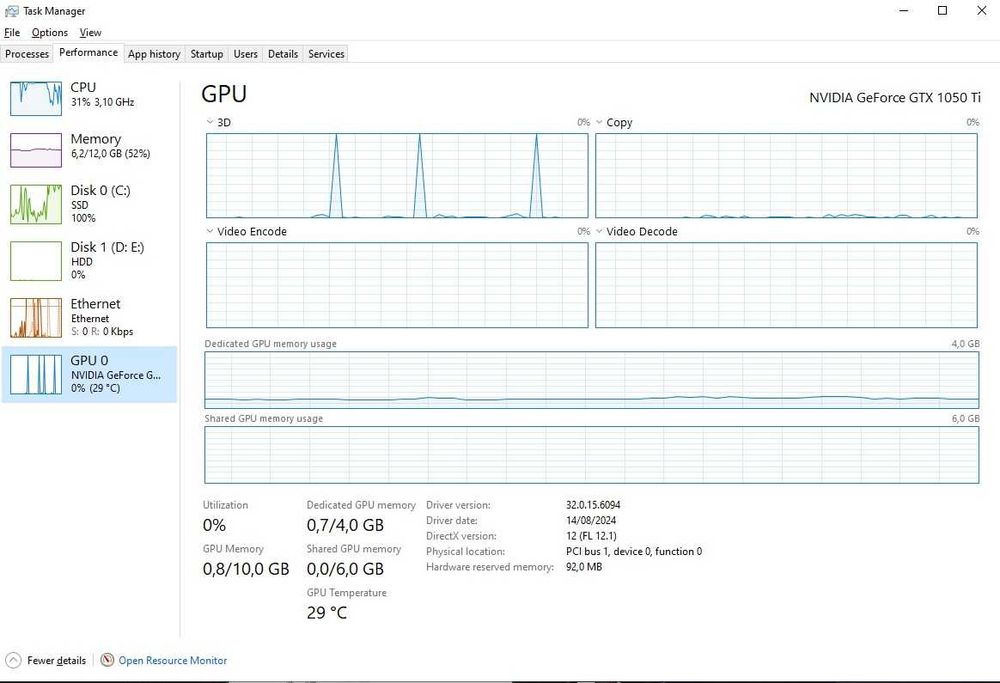Click the Open Resource Monitor link

173,660
